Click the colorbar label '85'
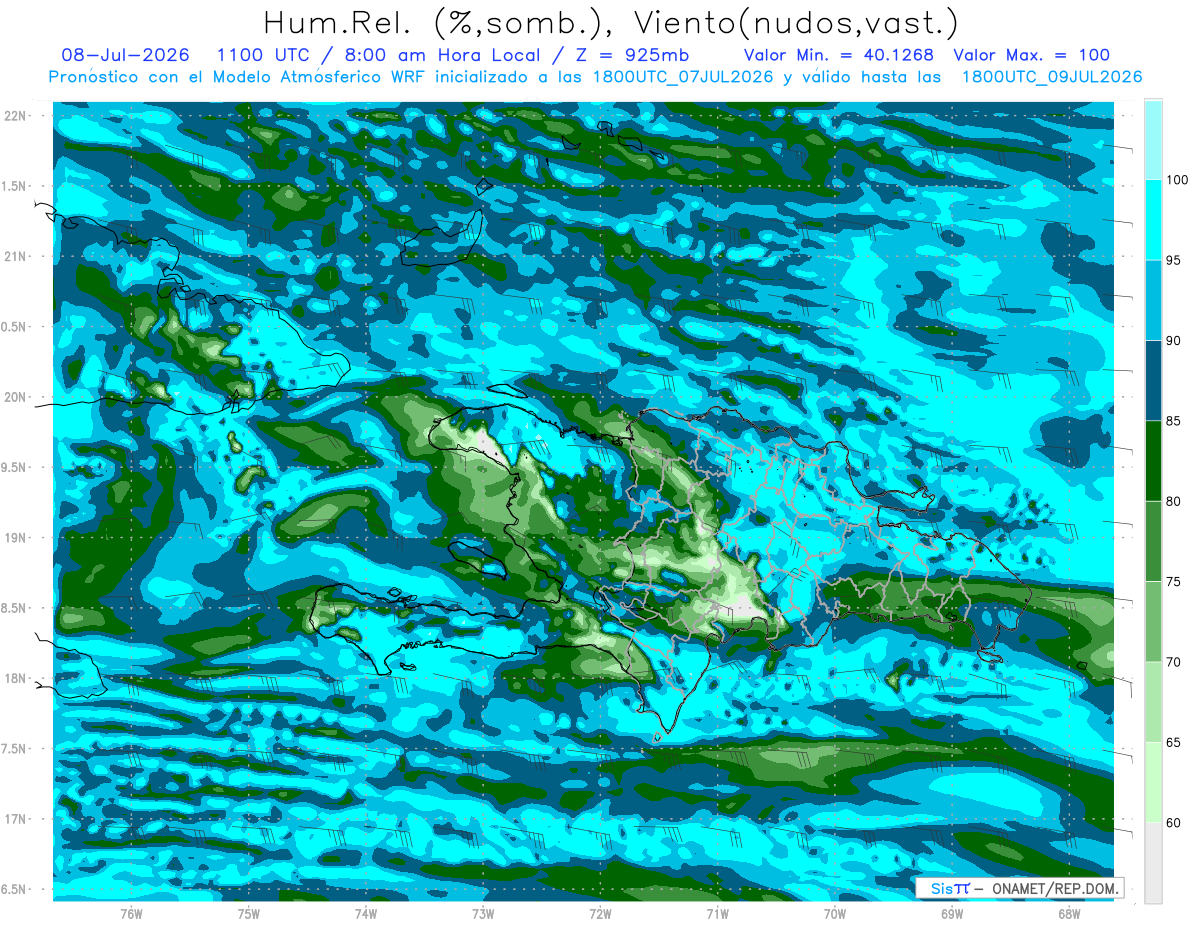This screenshot has height=927, width=1200. [x=1175, y=421]
